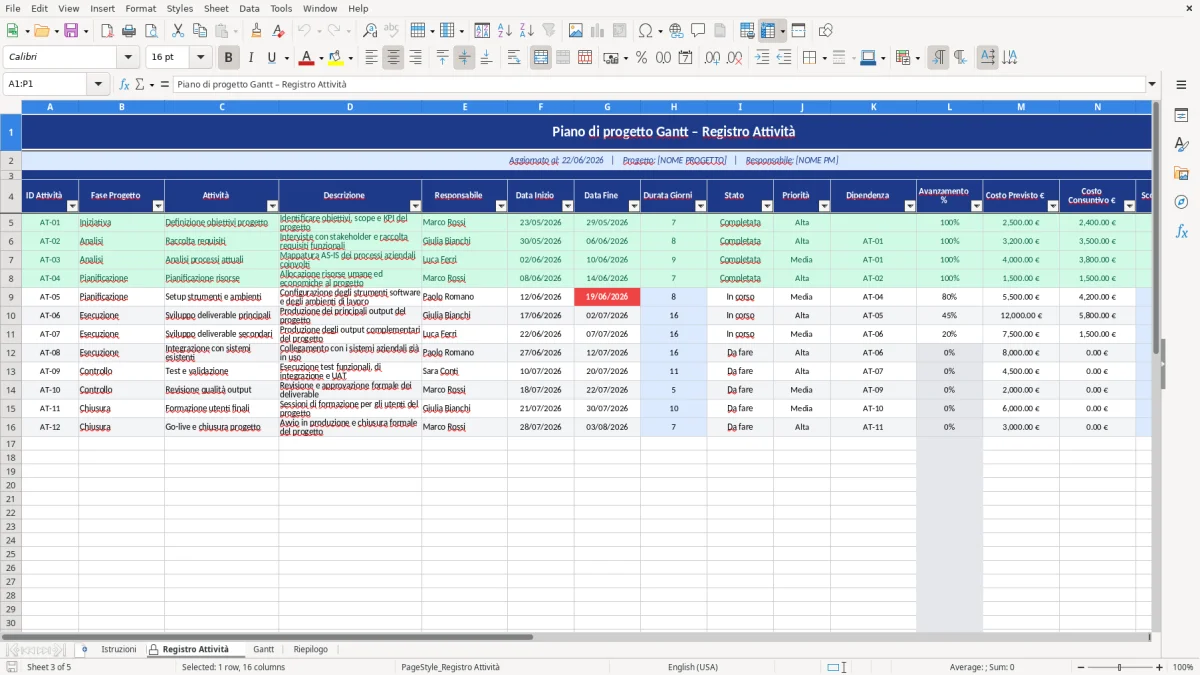This screenshot has height=675, width=1200.
Task: Open the Fase Progetto filter dropdown
Action: pyautogui.click(x=157, y=206)
